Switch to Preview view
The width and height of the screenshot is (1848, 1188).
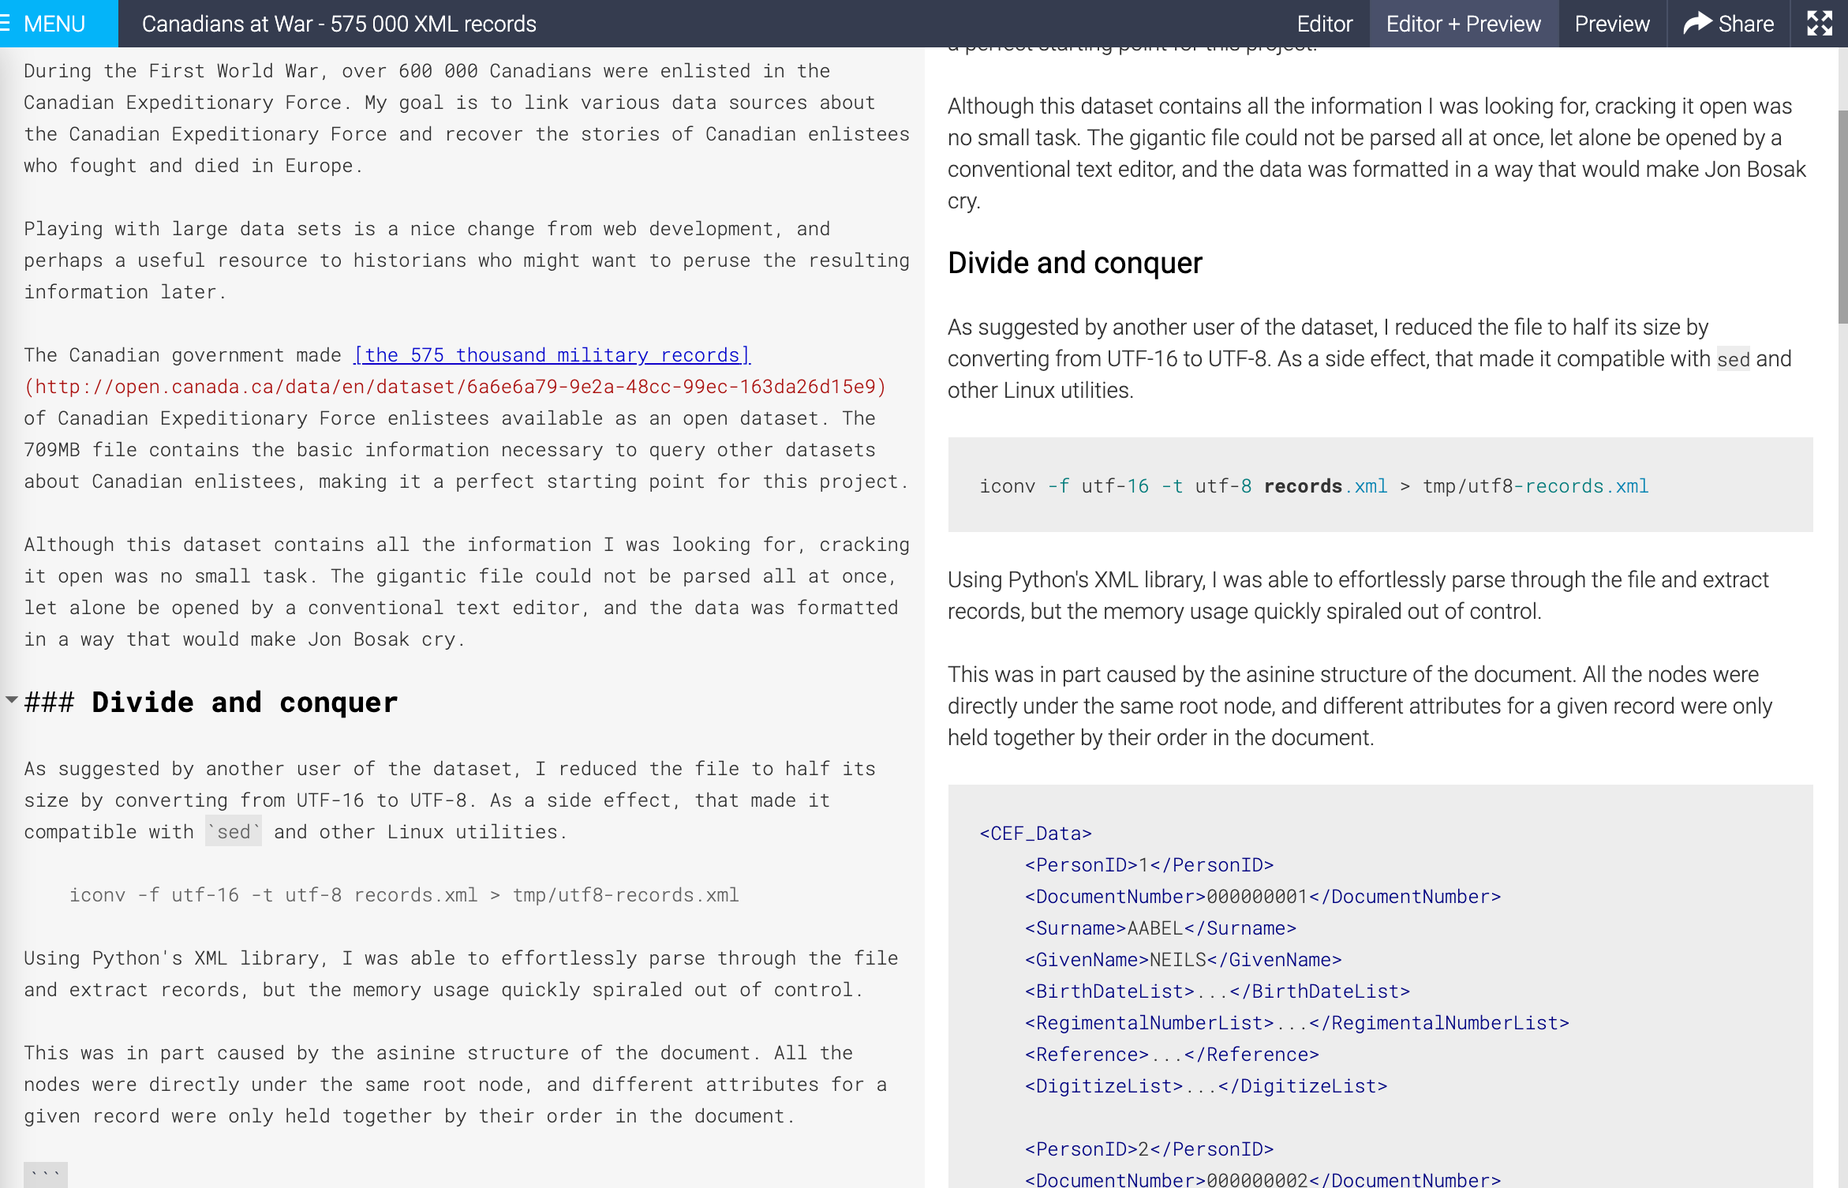click(1612, 23)
